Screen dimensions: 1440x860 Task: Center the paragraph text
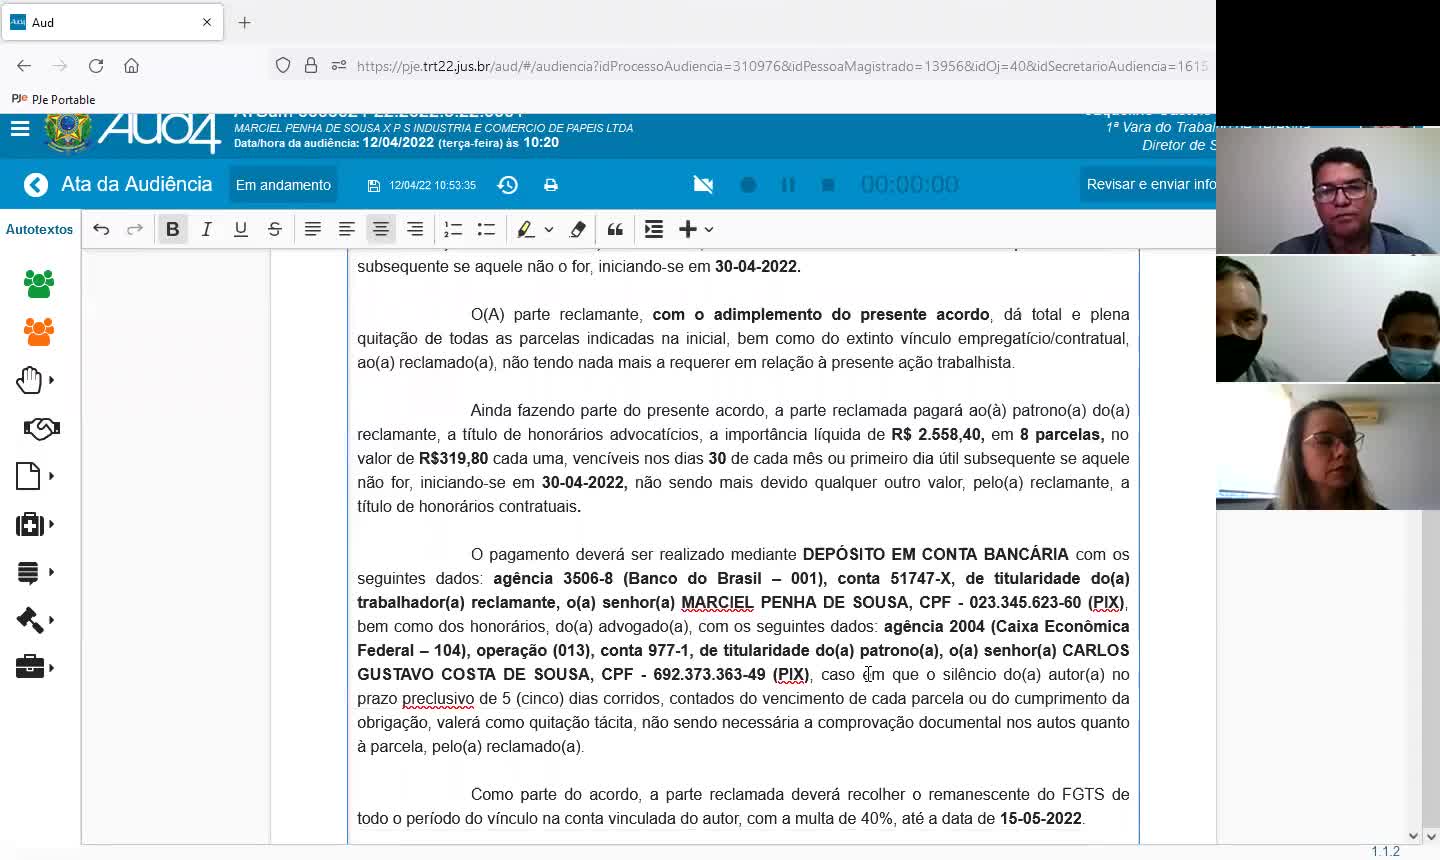(x=381, y=230)
